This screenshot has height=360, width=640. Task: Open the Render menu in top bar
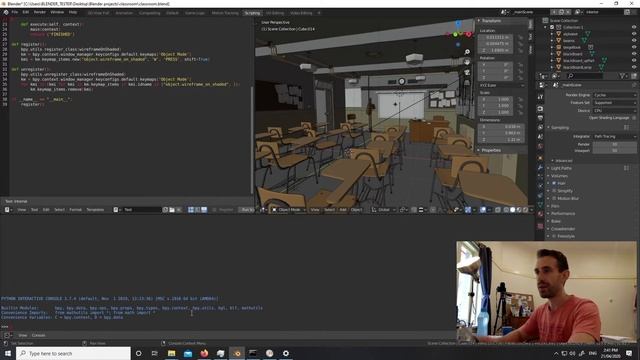click(x=40, y=12)
